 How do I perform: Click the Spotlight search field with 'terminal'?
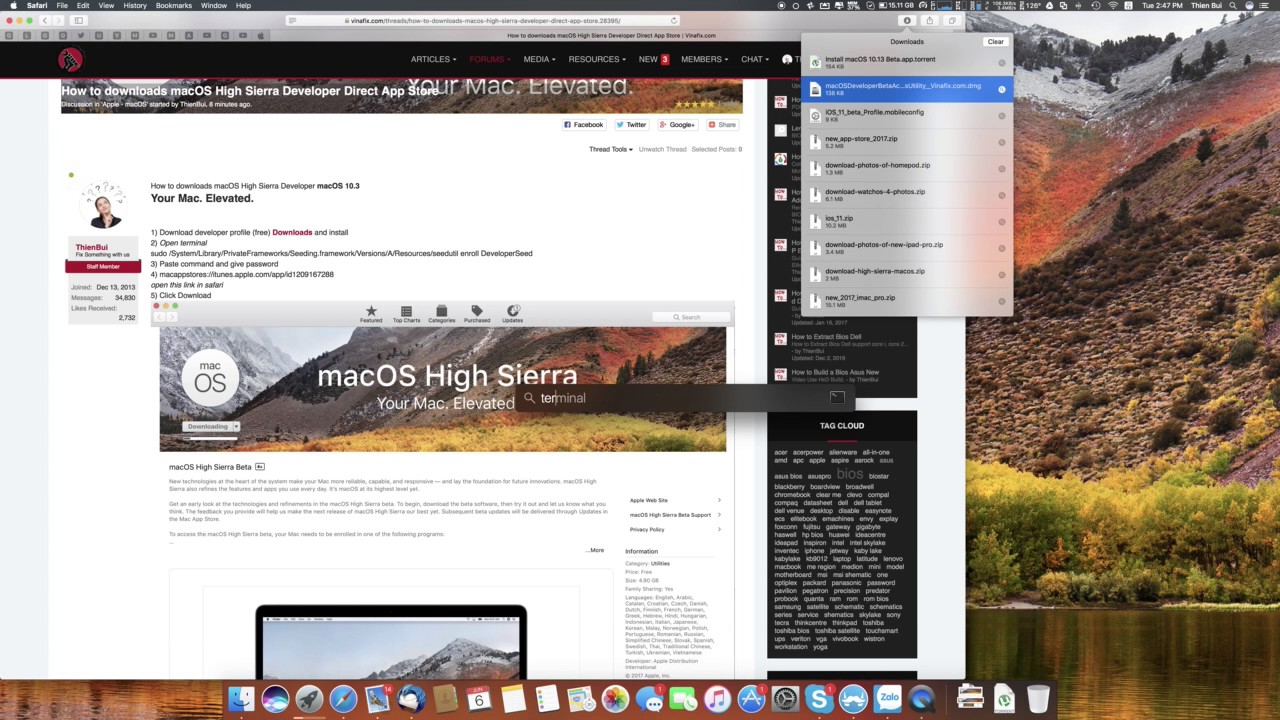685,398
